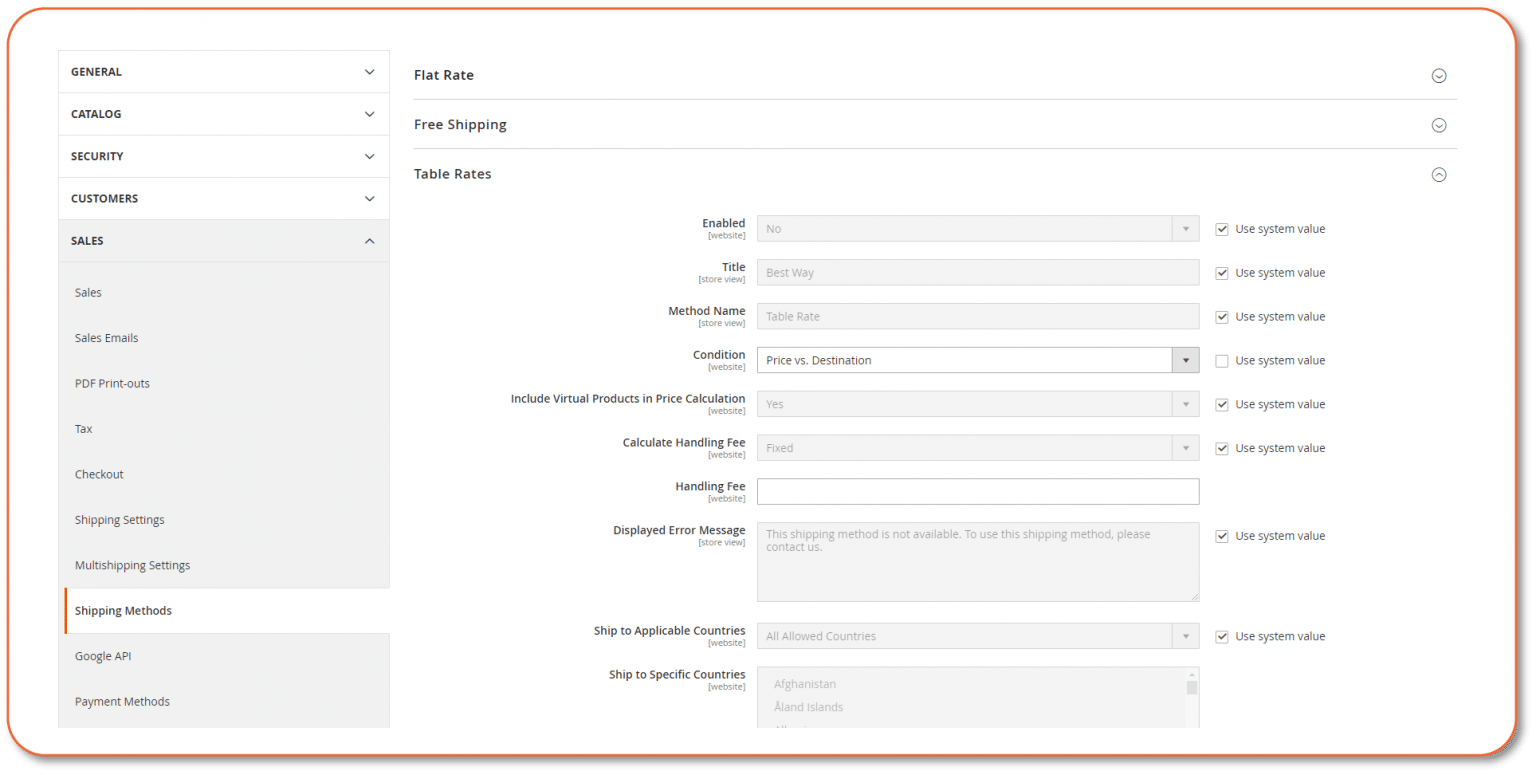Collapse the Table Rates section chevron
This screenshot has height=775, width=1536.
tap(1439, 174)
